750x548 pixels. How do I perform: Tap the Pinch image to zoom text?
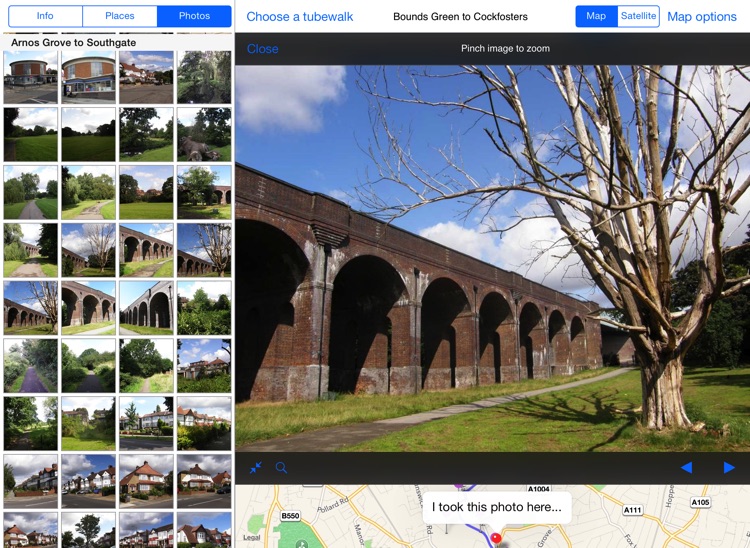(506, 48)
